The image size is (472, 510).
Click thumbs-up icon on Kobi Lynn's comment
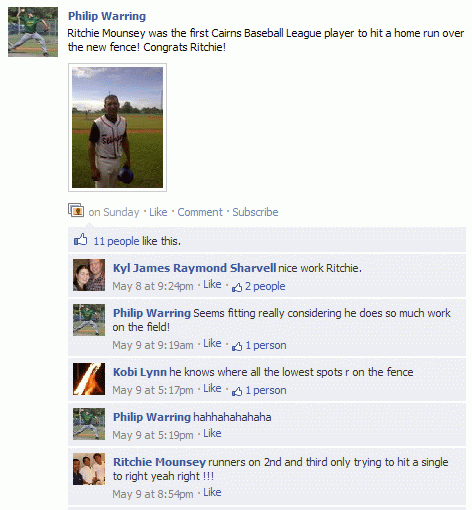click(x=237, y=391)
